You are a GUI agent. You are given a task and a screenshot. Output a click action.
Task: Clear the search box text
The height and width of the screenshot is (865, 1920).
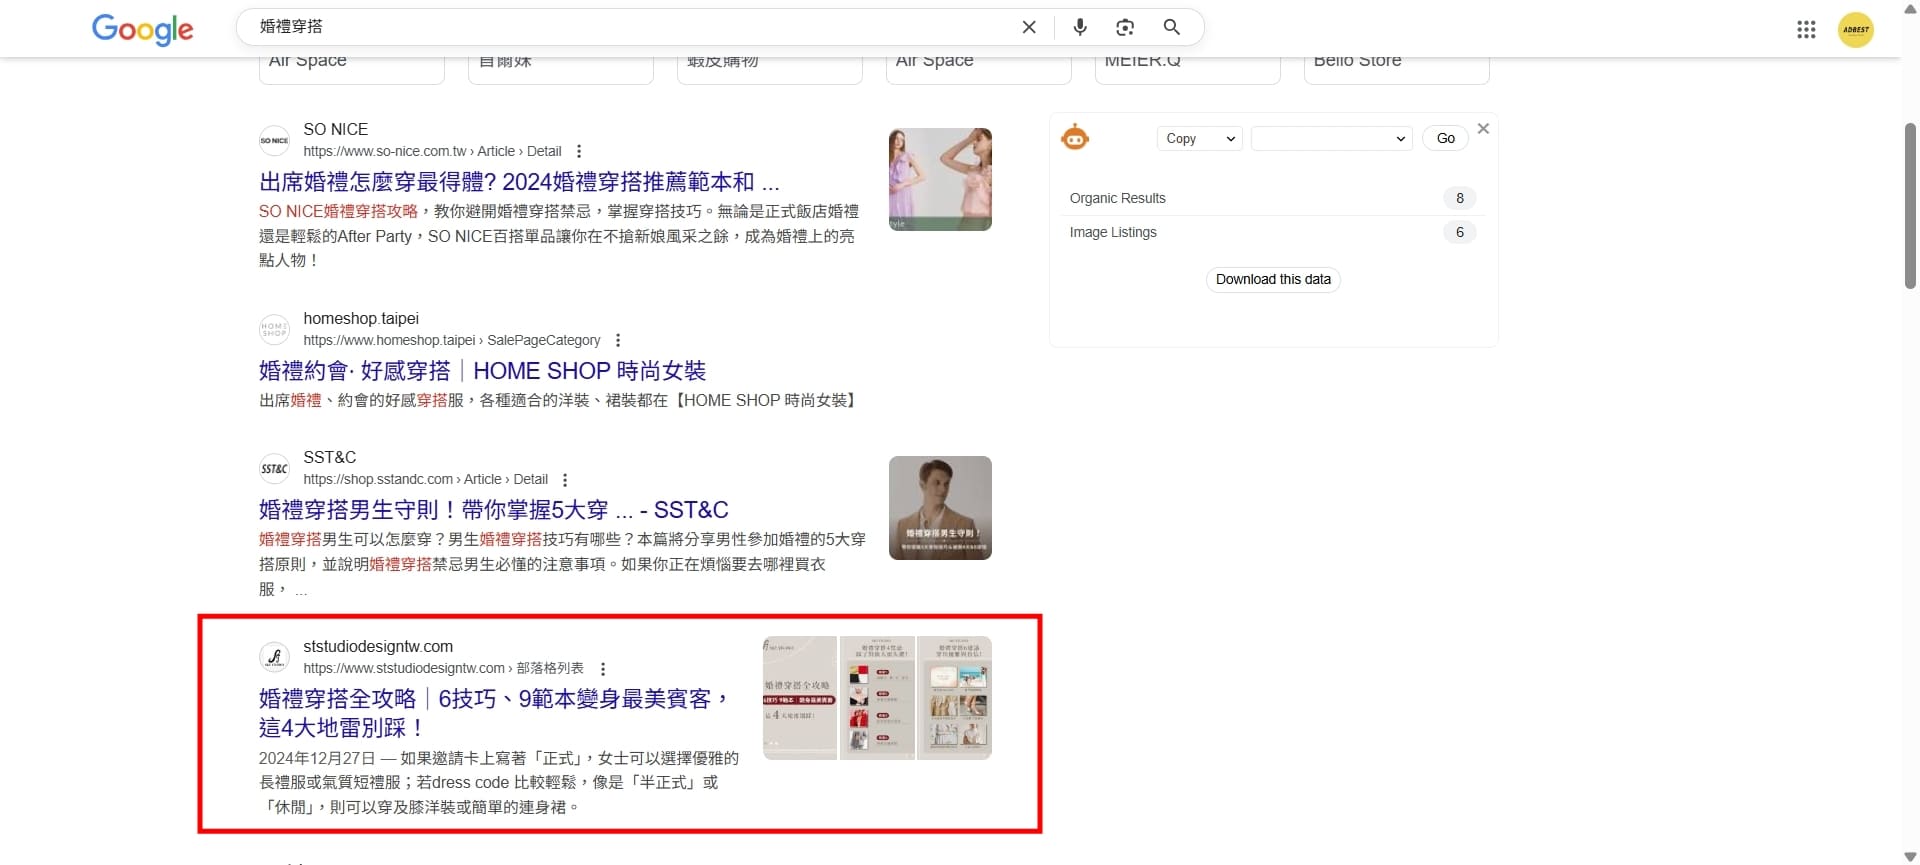click(x=1029, y=27)
